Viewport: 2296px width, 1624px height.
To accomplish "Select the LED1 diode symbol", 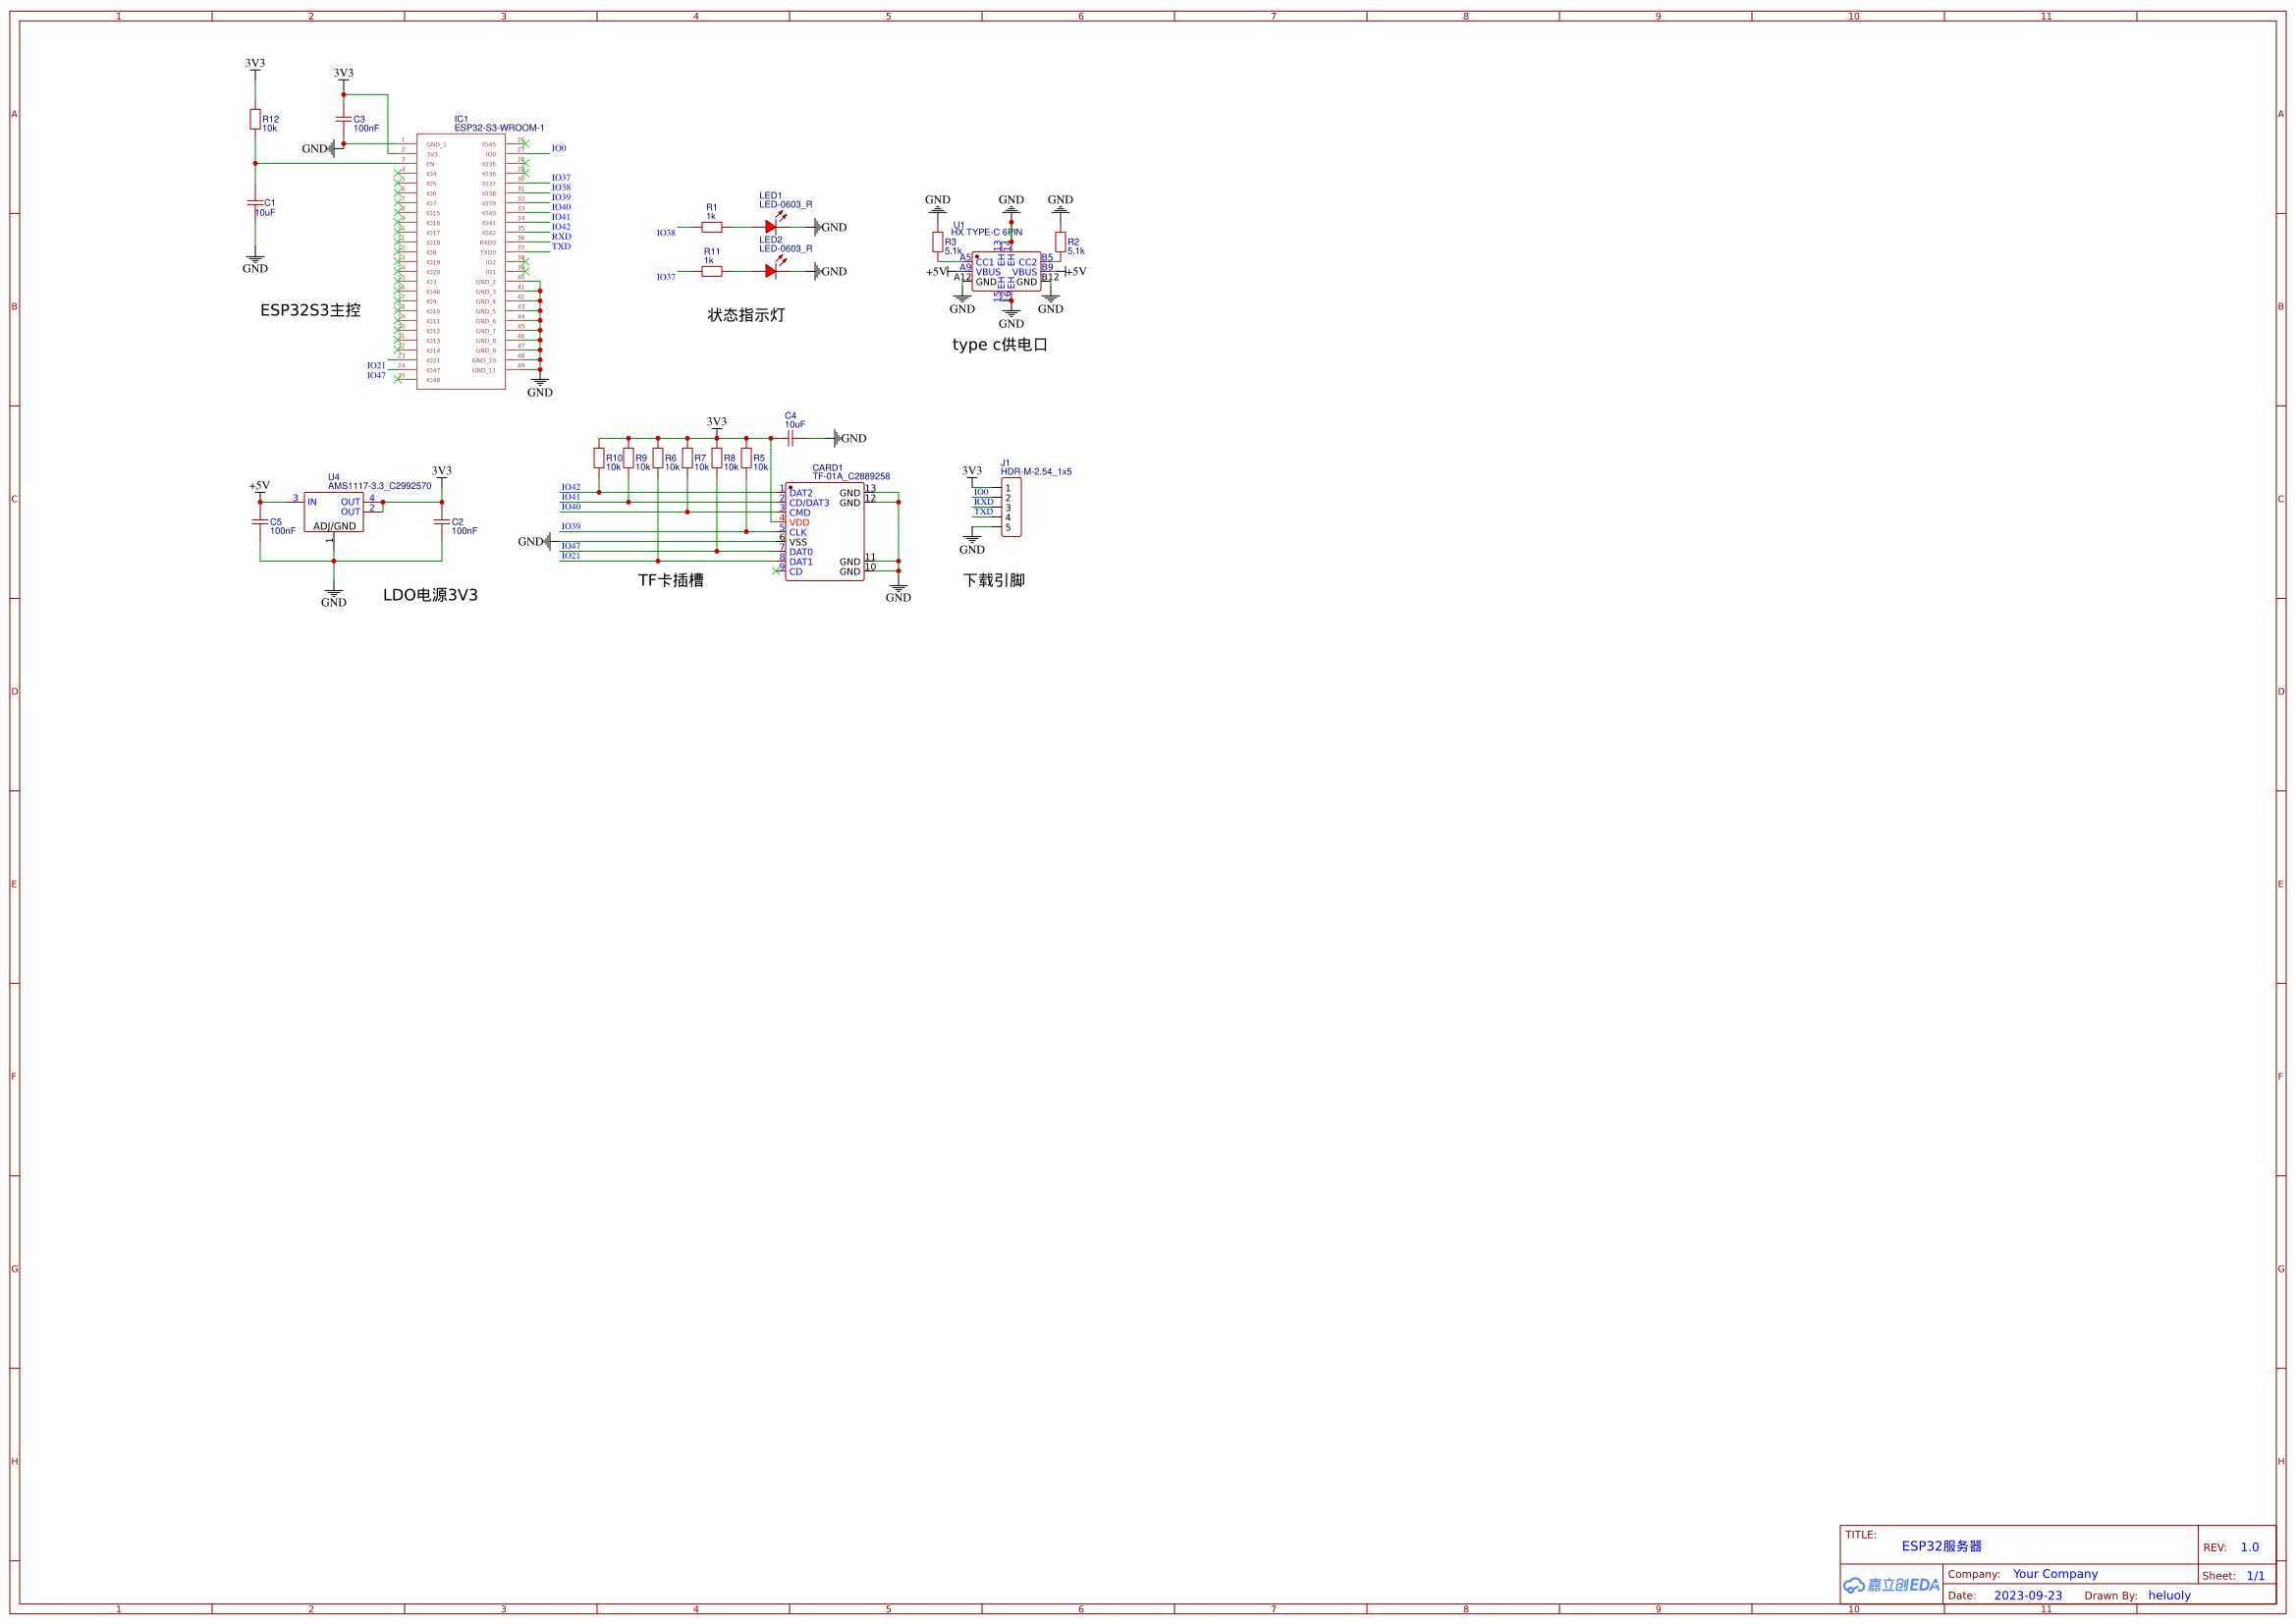I will coord(771,227).
